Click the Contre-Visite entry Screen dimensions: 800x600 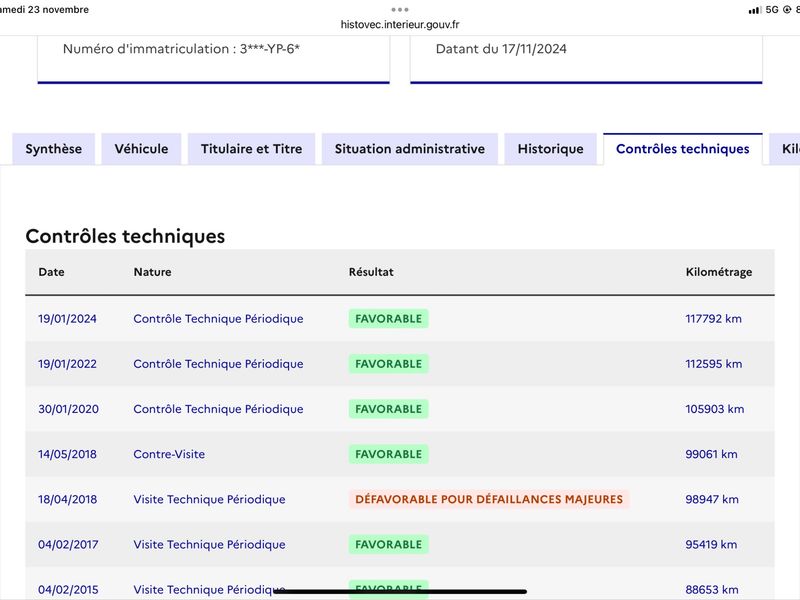click(169, 454)
